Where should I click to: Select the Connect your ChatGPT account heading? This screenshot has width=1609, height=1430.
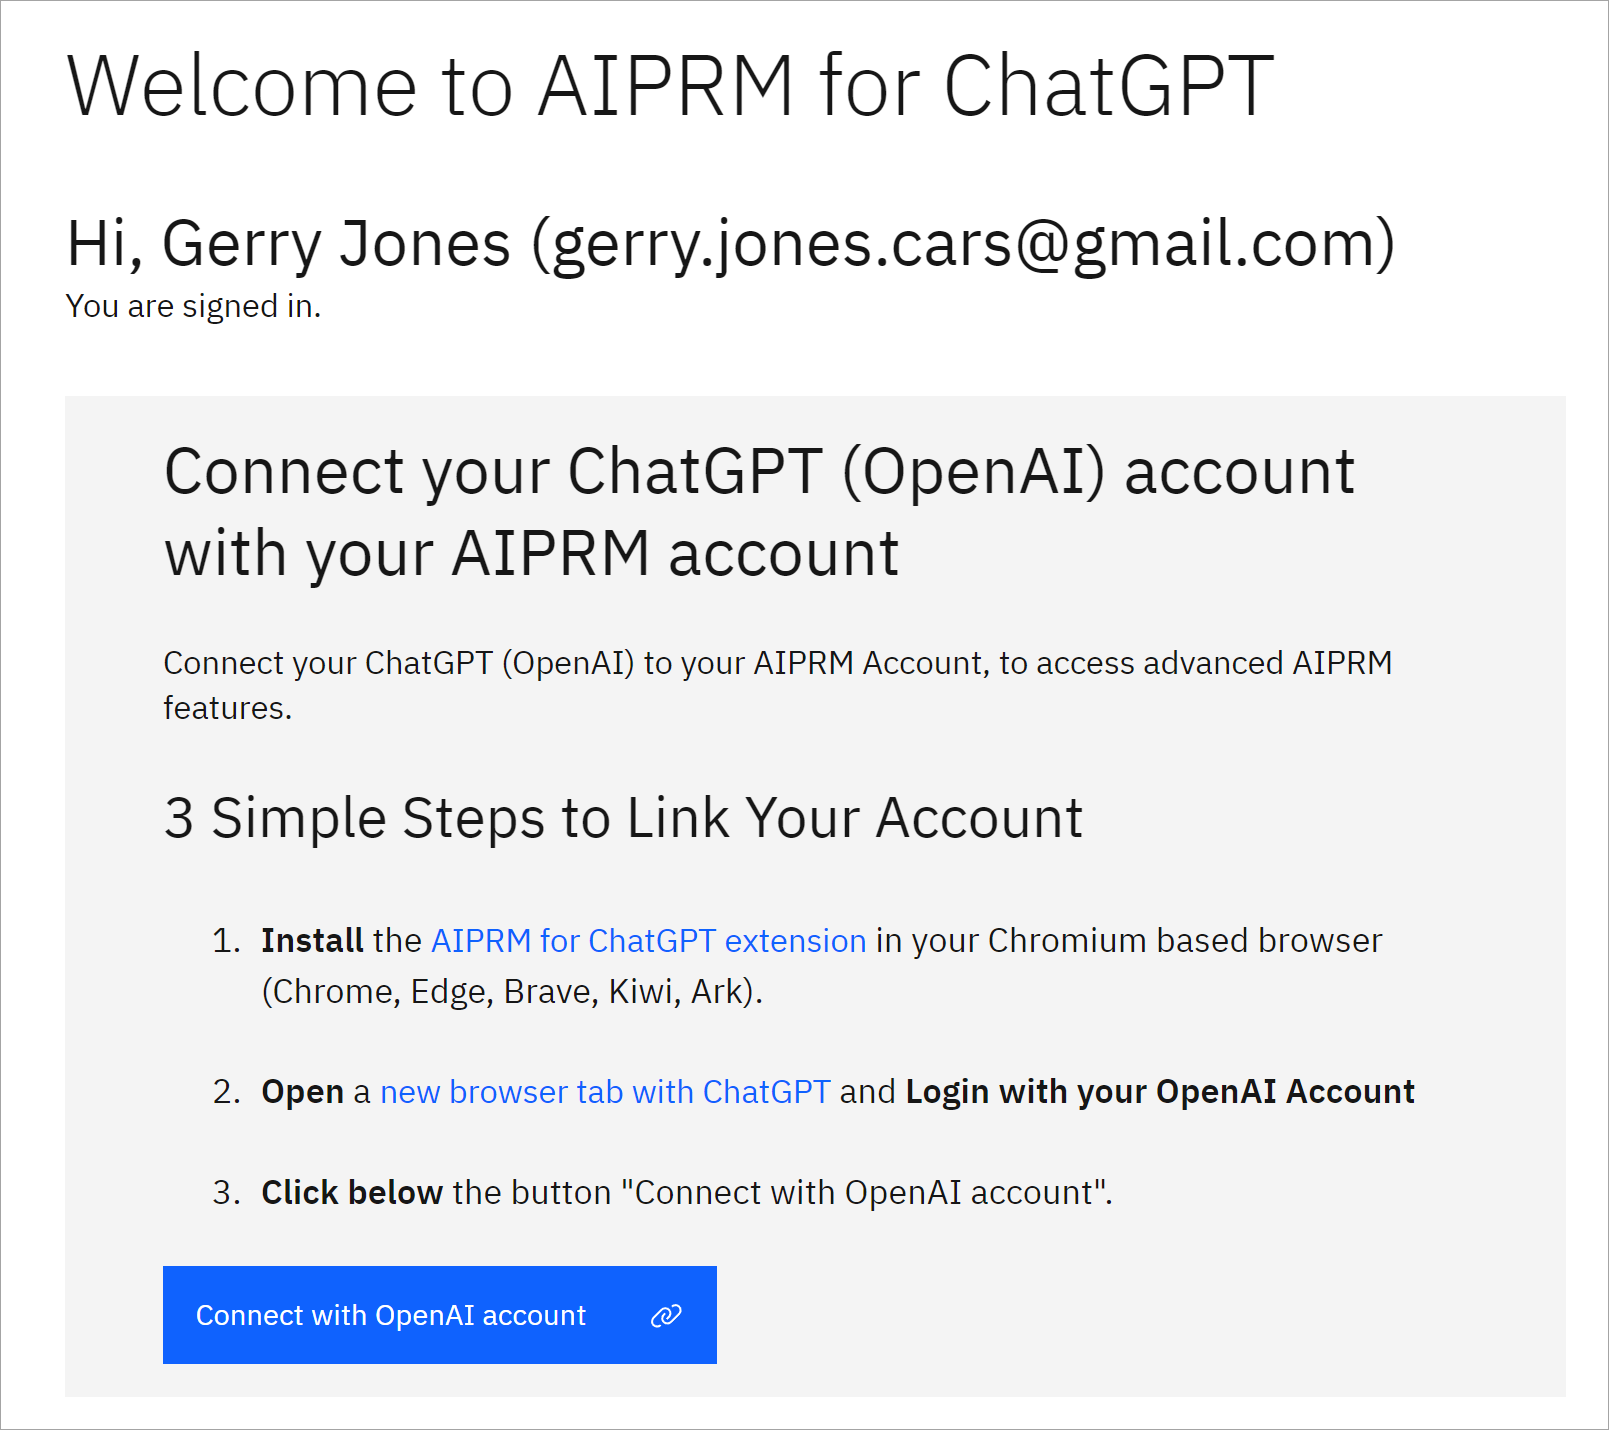tap(759, 508)
